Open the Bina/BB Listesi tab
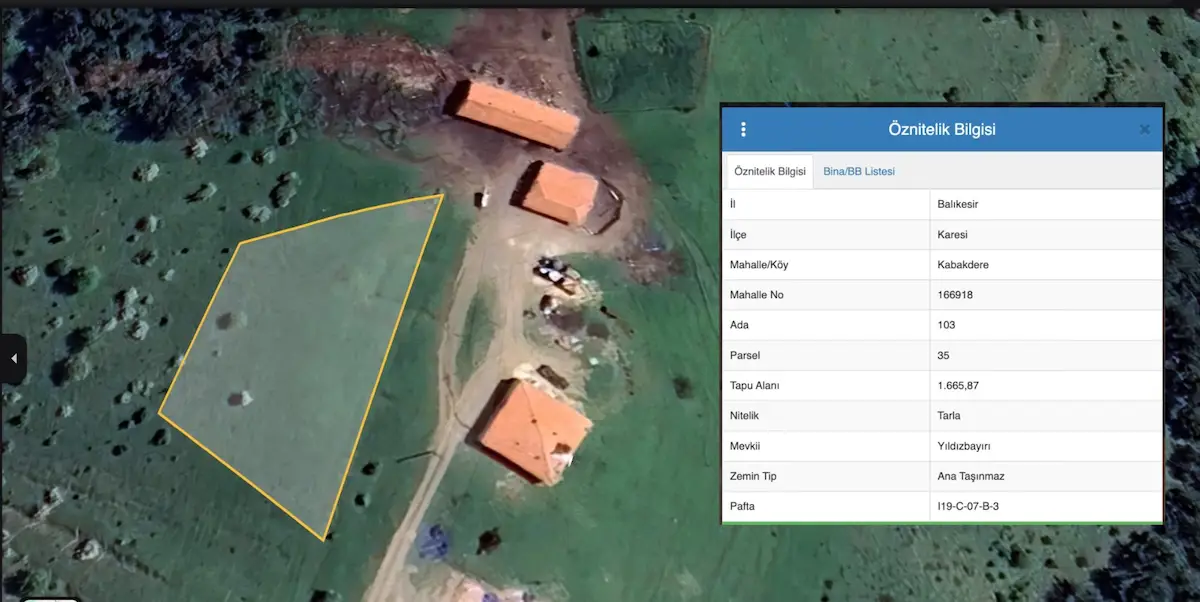Viewport: 1200px width, 602px height. pyautogui.click(x=859, y=171)
